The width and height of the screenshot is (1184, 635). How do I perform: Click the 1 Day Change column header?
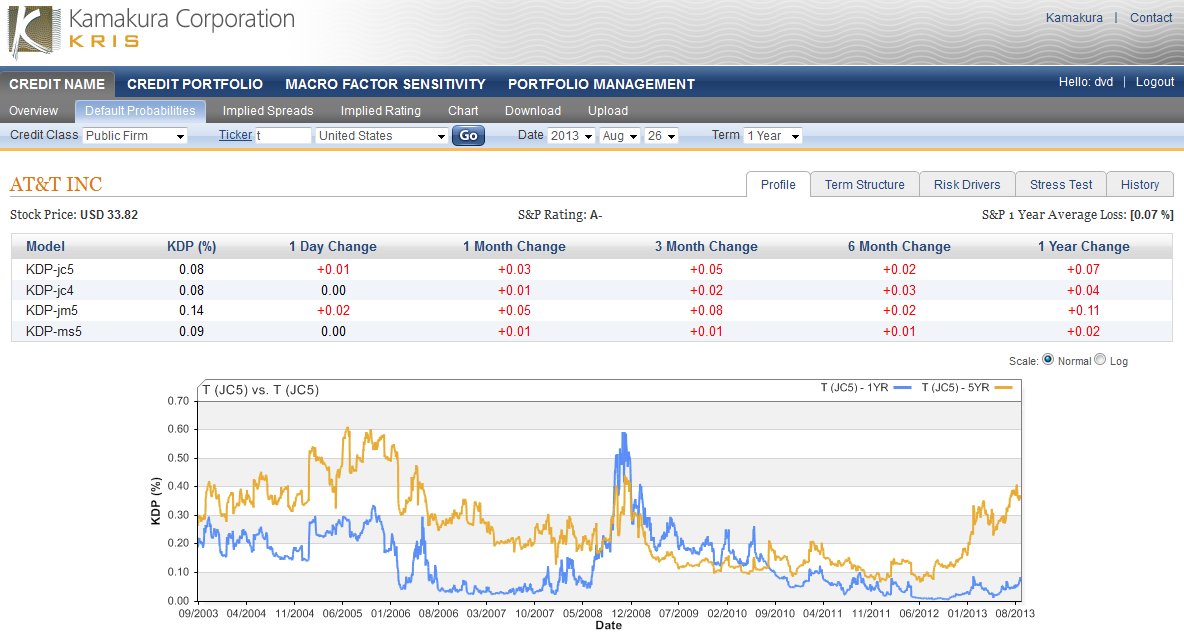coord(333,246)
